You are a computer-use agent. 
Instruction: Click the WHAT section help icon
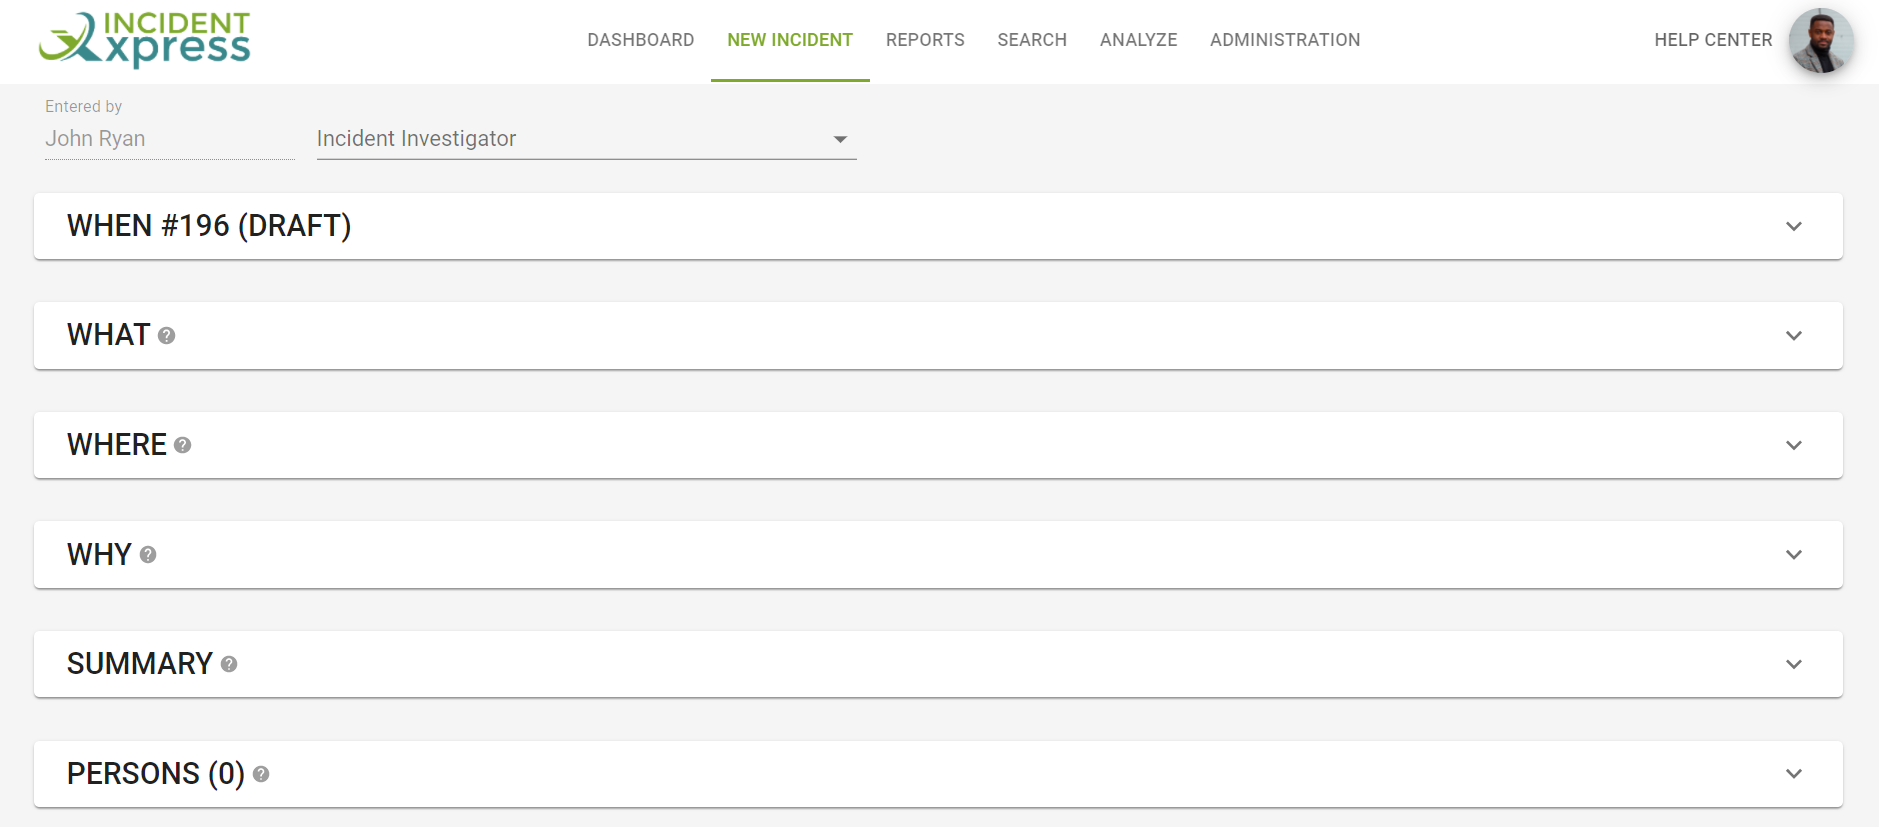(167, 336)
